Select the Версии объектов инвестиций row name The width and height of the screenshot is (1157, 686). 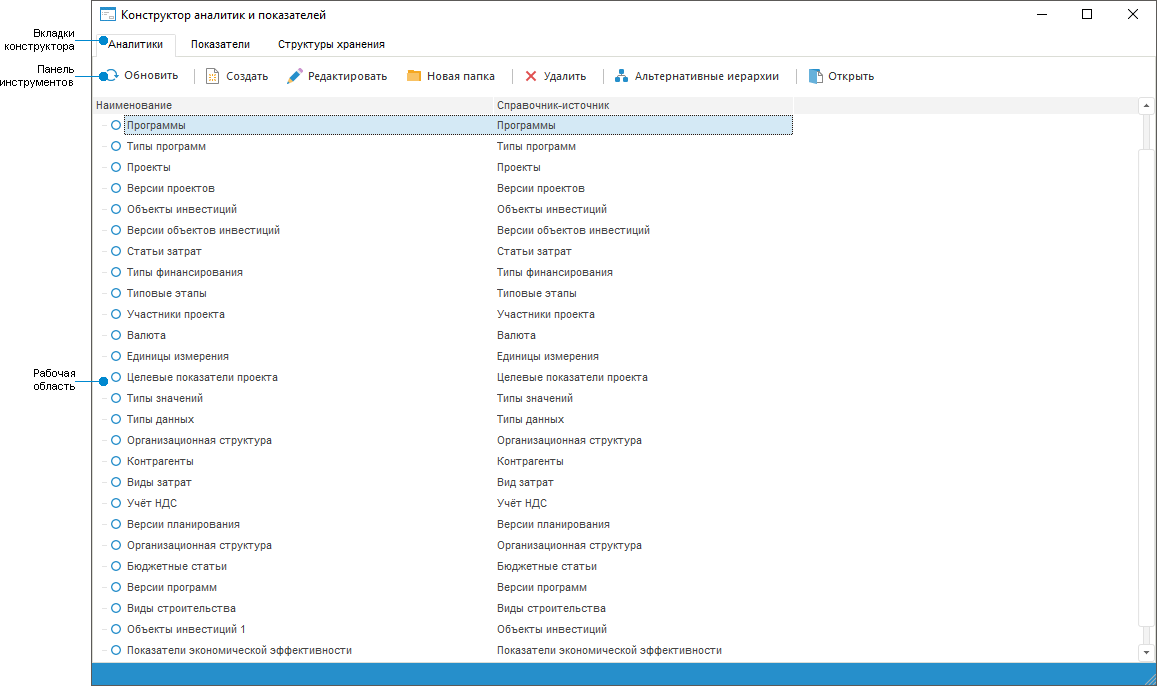click(203, 230)
